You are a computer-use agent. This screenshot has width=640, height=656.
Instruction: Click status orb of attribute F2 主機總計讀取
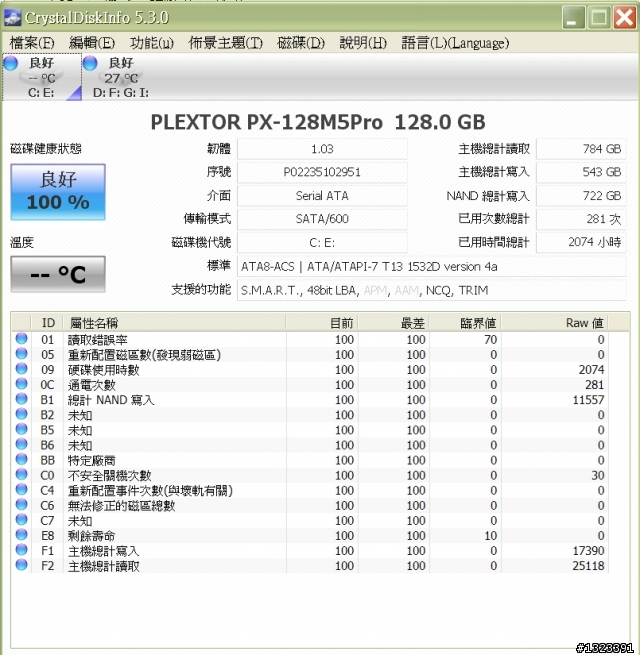click(x=21, y=564)
